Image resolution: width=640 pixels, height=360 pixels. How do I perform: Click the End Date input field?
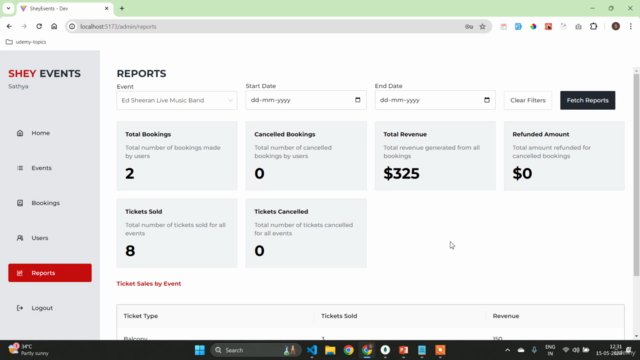click(435, 100)
